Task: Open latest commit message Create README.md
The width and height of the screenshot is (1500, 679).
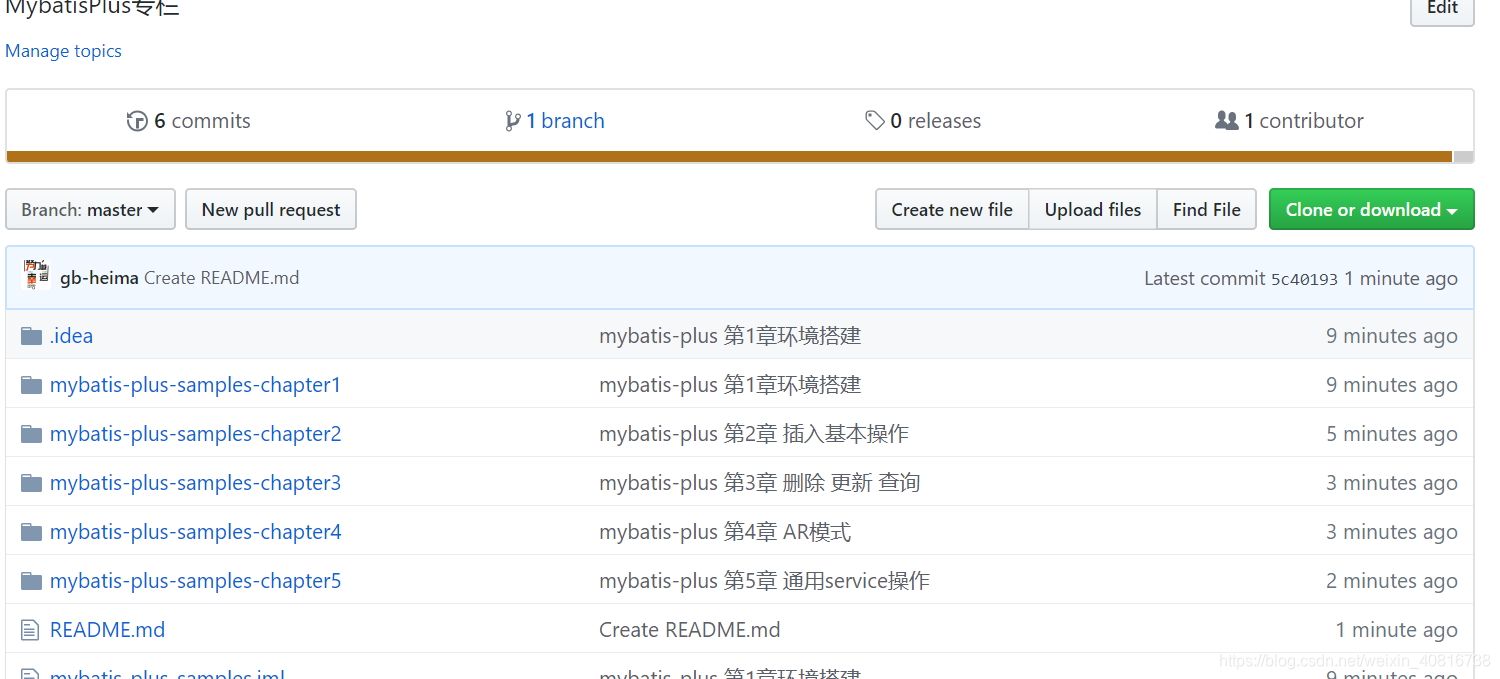Action: coord(221,278)
